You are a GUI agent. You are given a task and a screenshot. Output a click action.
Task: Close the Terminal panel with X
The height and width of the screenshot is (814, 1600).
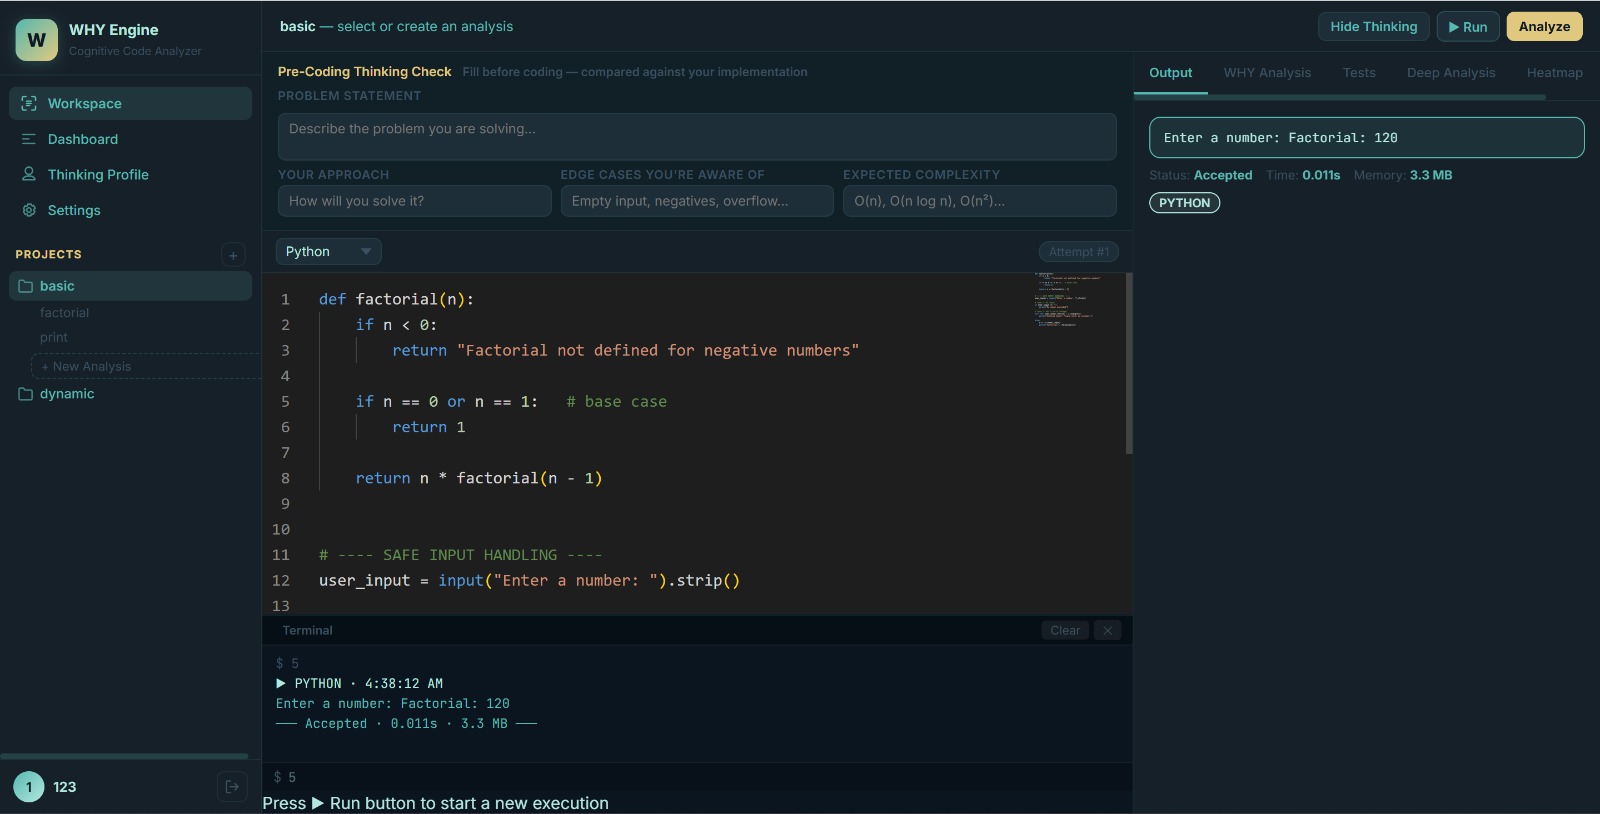click(1107, 630)
